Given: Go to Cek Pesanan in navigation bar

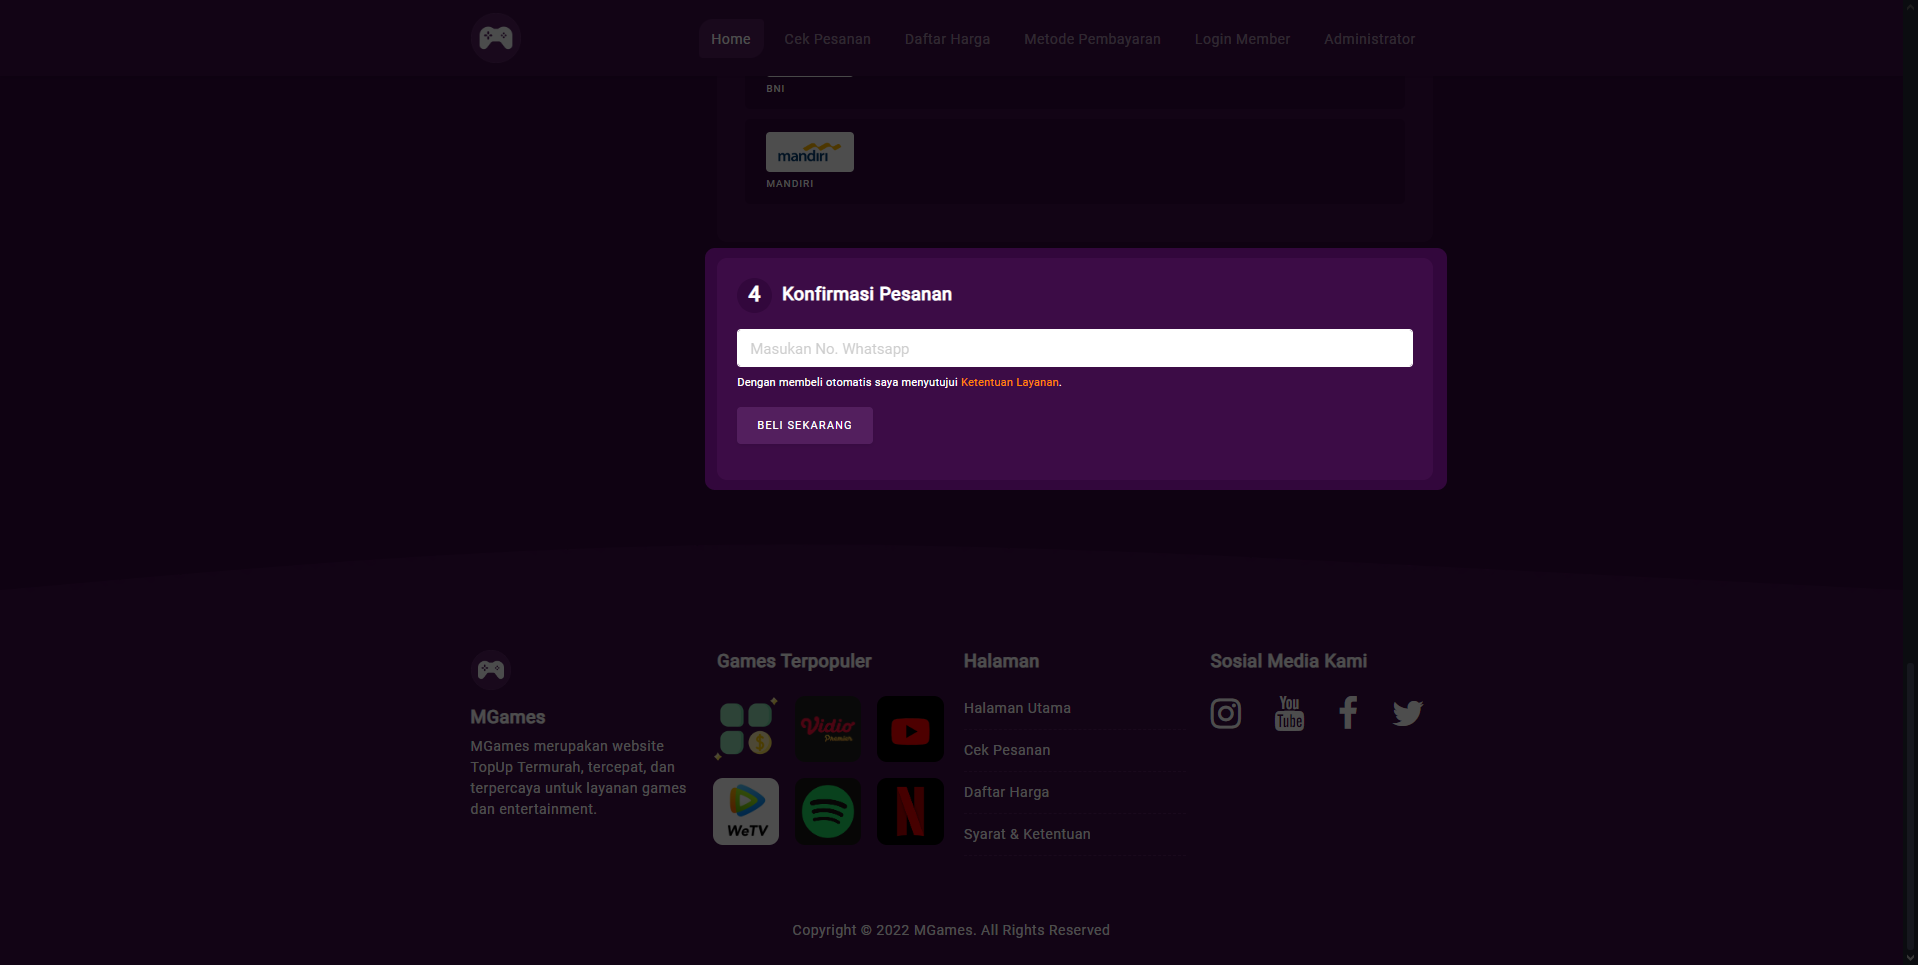Looking at the screenshot, I should (x=827, y=39).
